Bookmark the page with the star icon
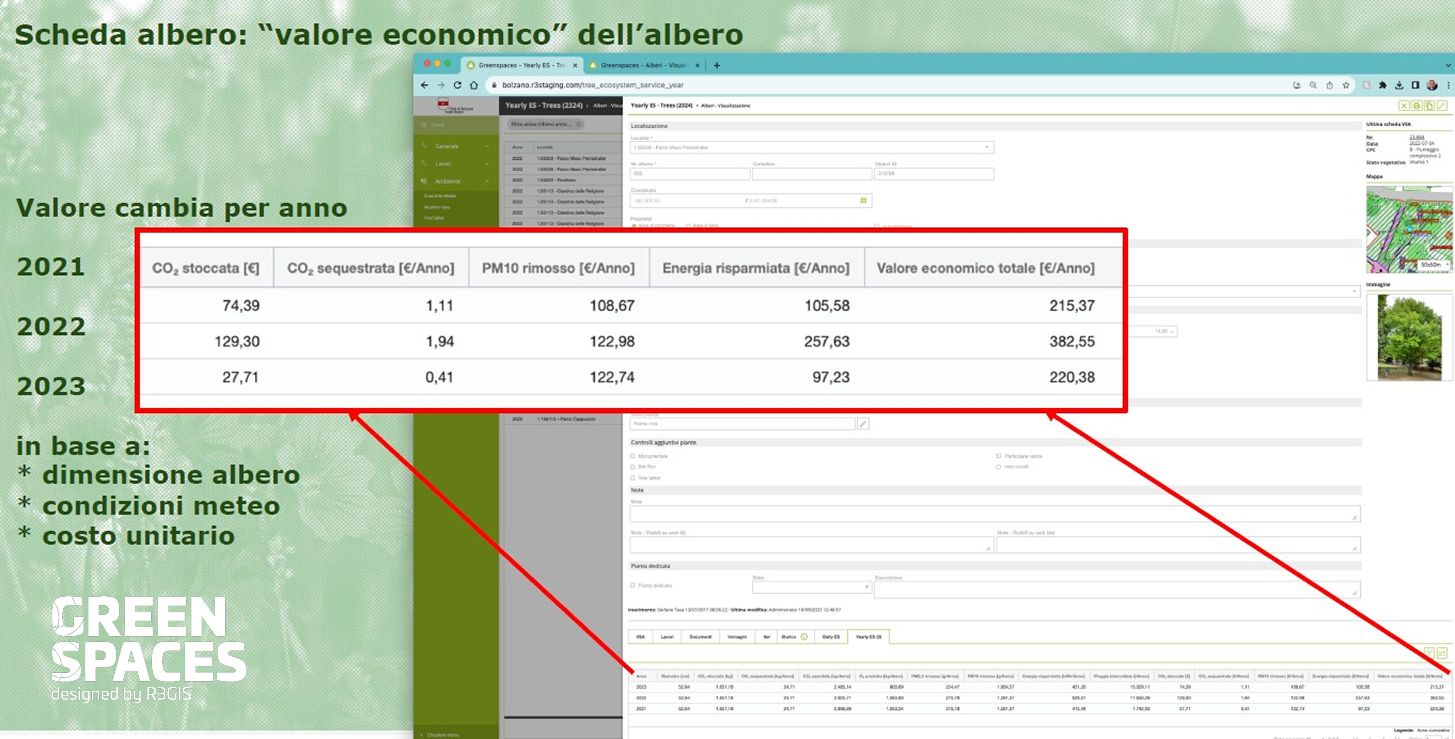Screen dimensions: 1455x739 click(x=1345, y=85)
